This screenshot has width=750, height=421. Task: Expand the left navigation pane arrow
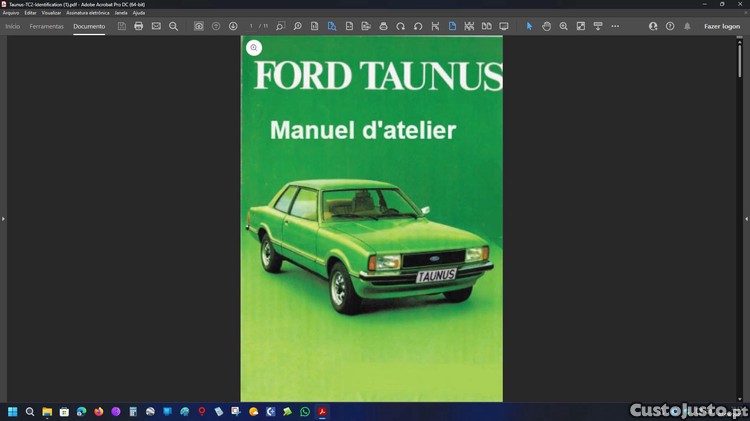coord(3,218)
